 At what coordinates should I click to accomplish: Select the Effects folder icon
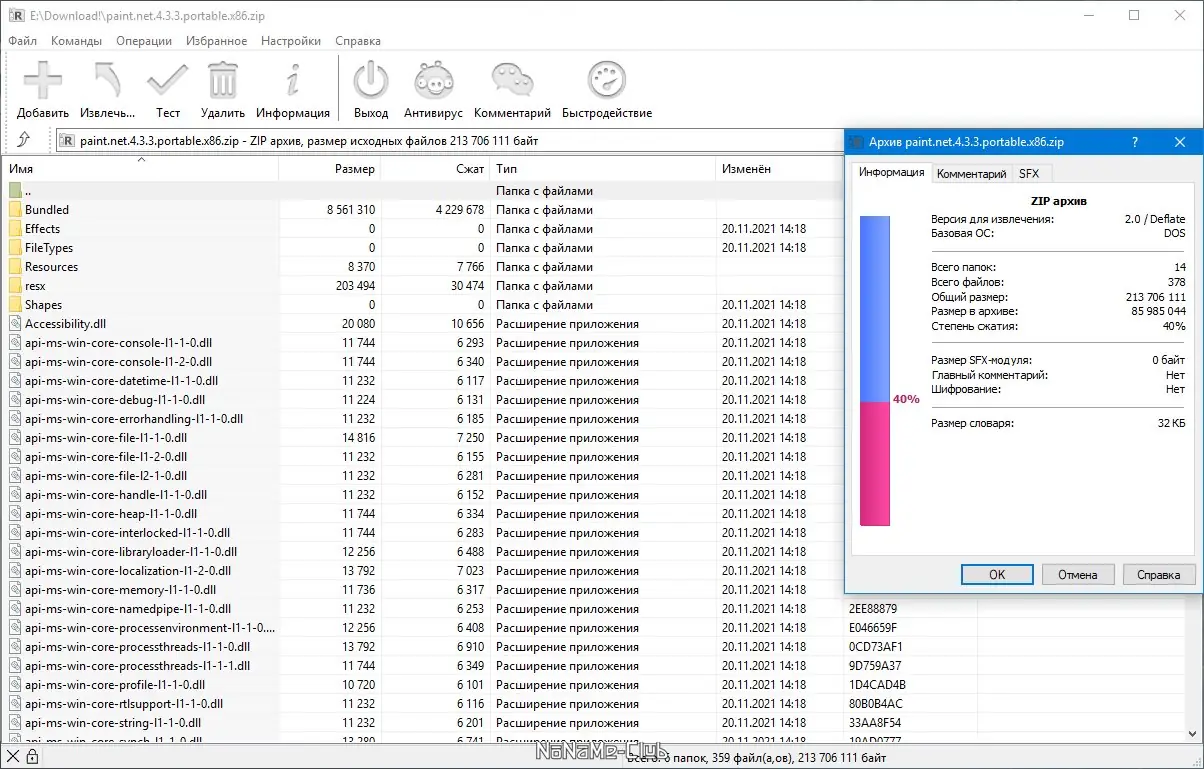click(15, 229)
